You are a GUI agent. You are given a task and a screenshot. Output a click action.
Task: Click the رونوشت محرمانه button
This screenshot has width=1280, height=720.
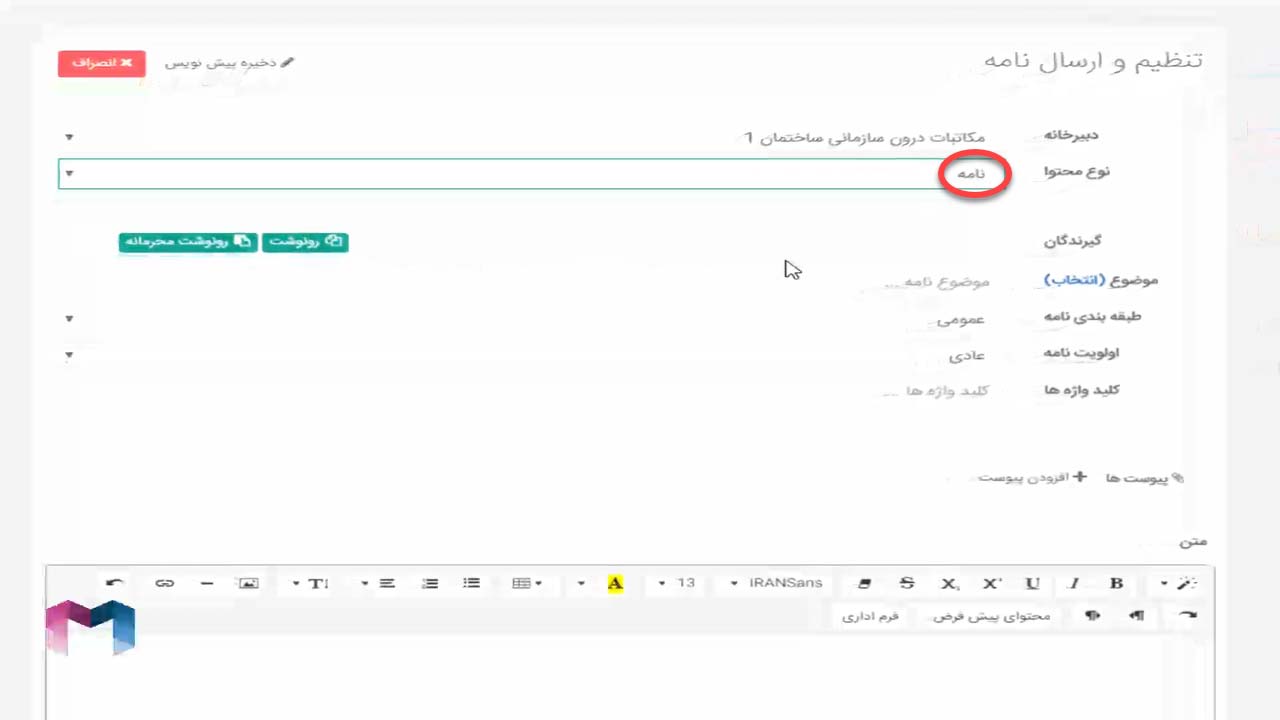[x=188, y=241]
